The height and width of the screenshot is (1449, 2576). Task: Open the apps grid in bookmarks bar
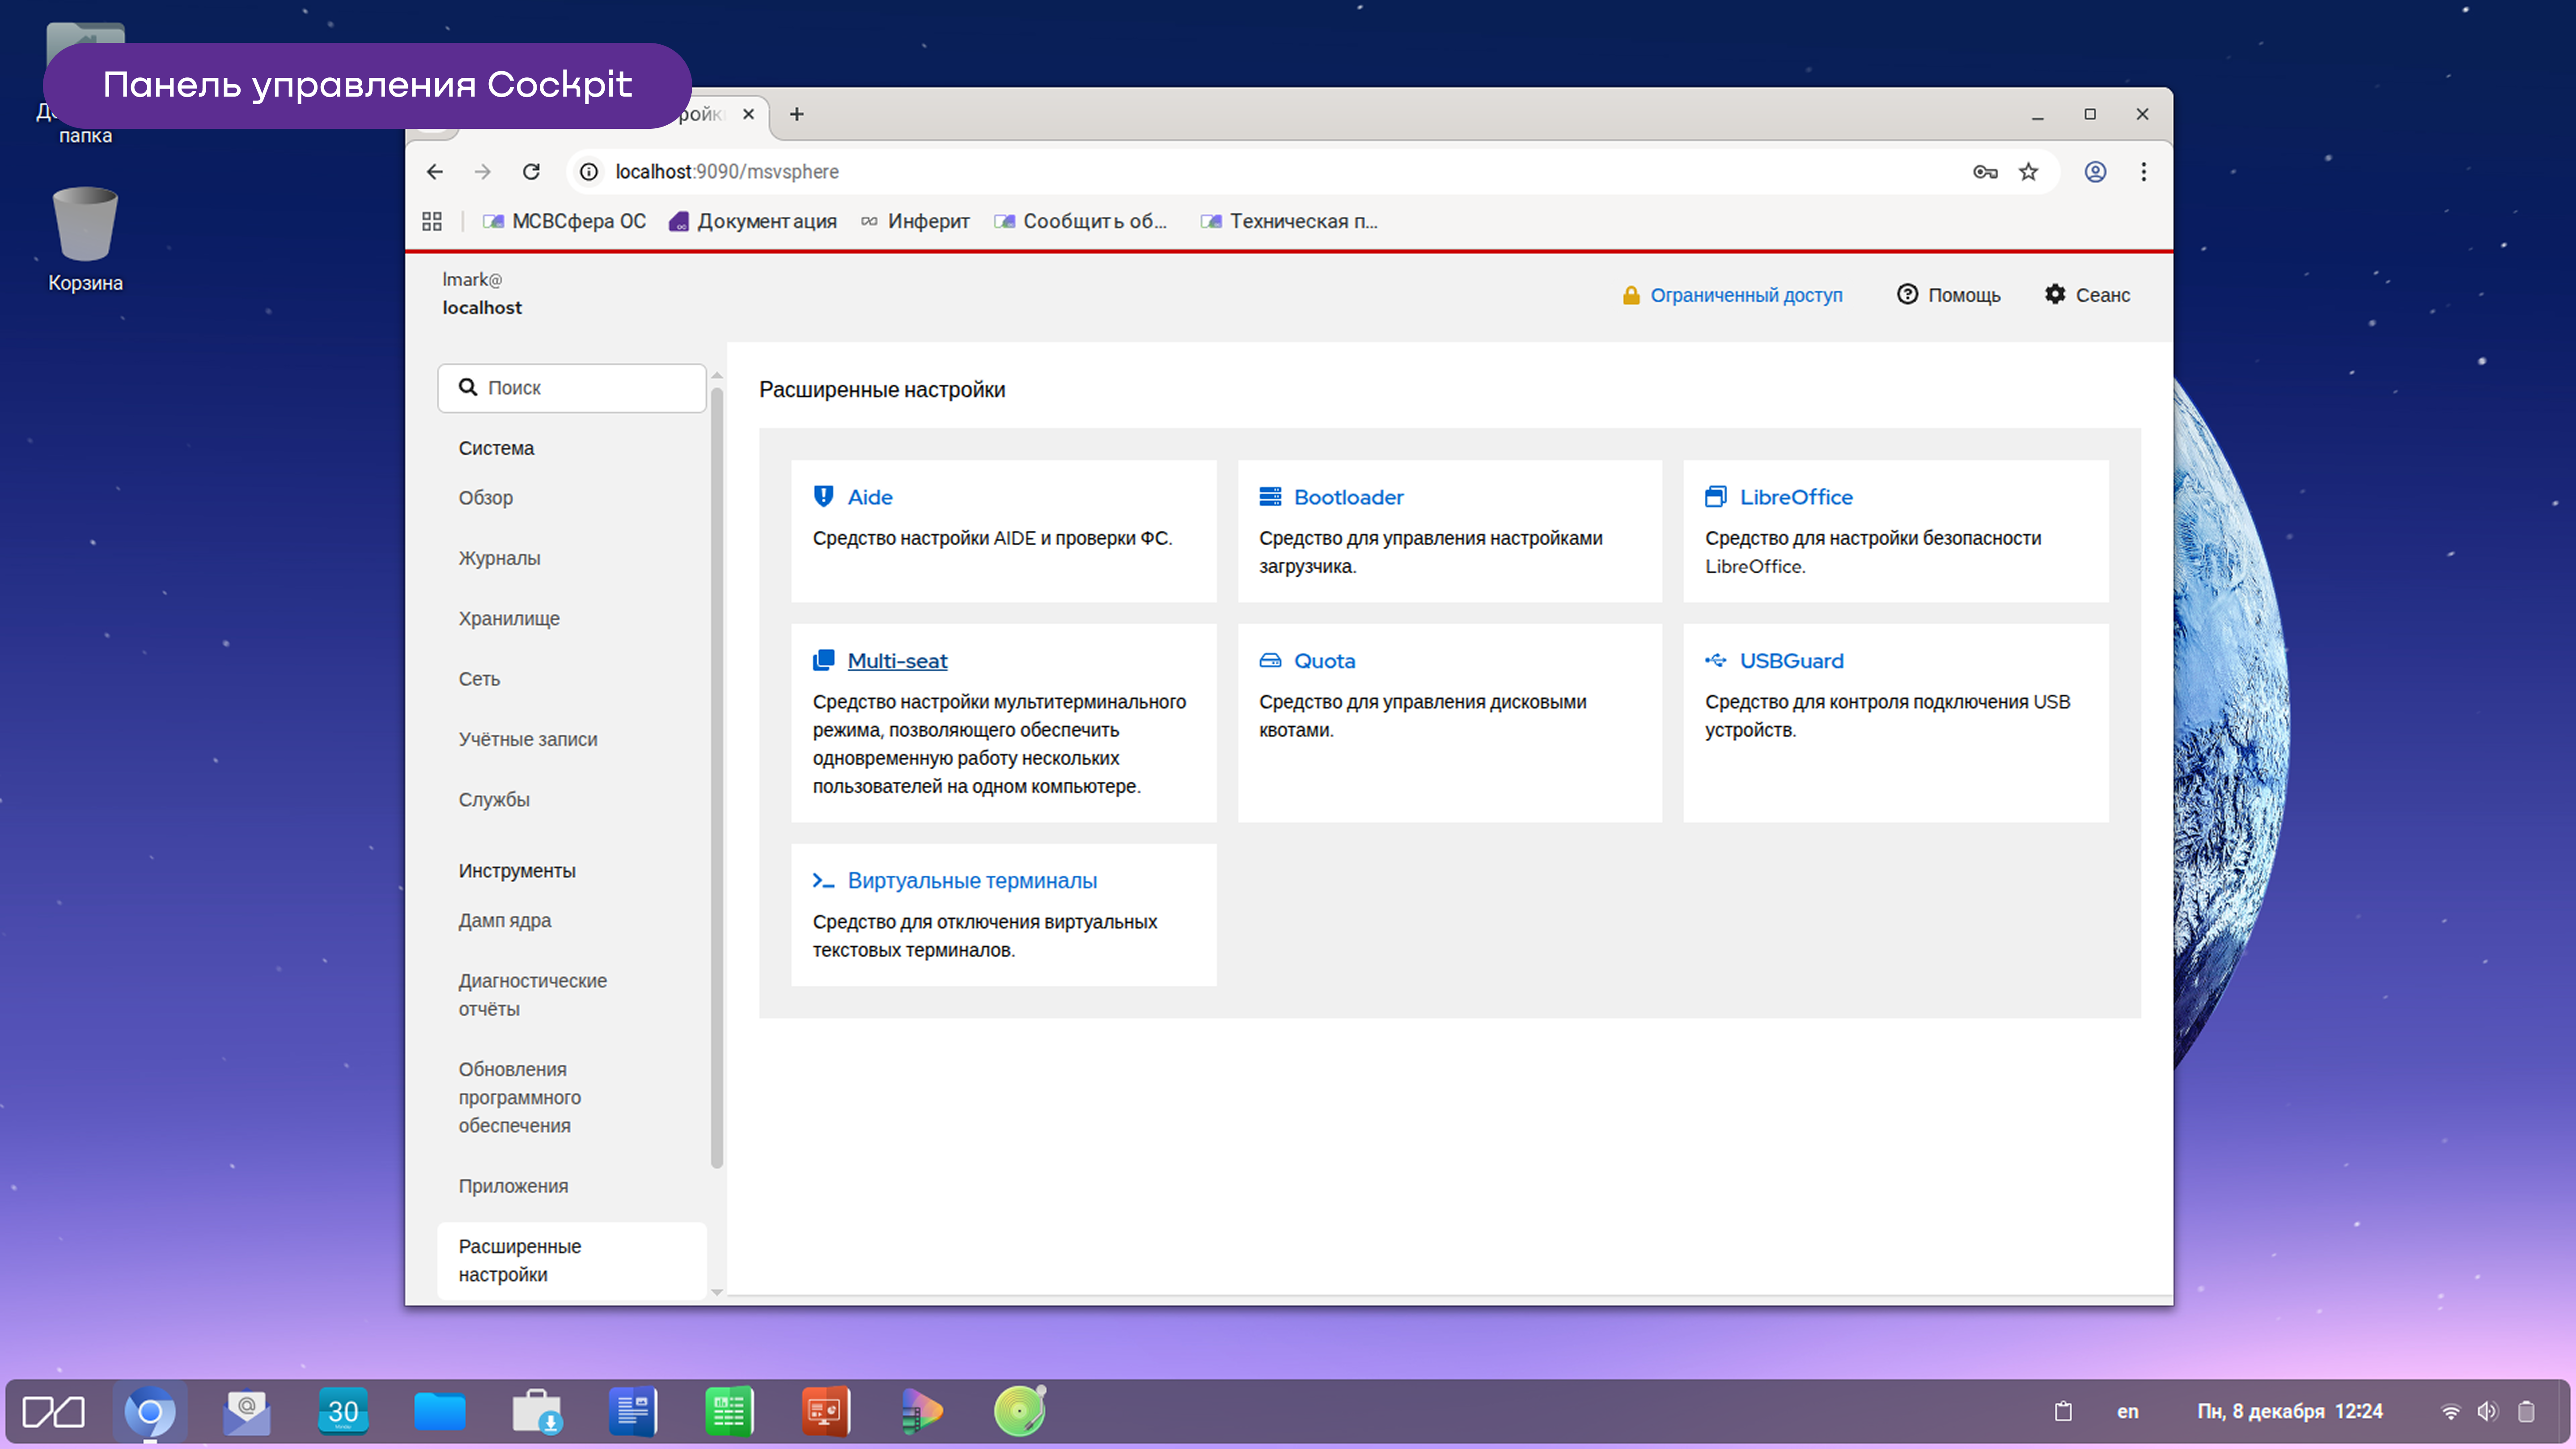click(x=432, y=221)
